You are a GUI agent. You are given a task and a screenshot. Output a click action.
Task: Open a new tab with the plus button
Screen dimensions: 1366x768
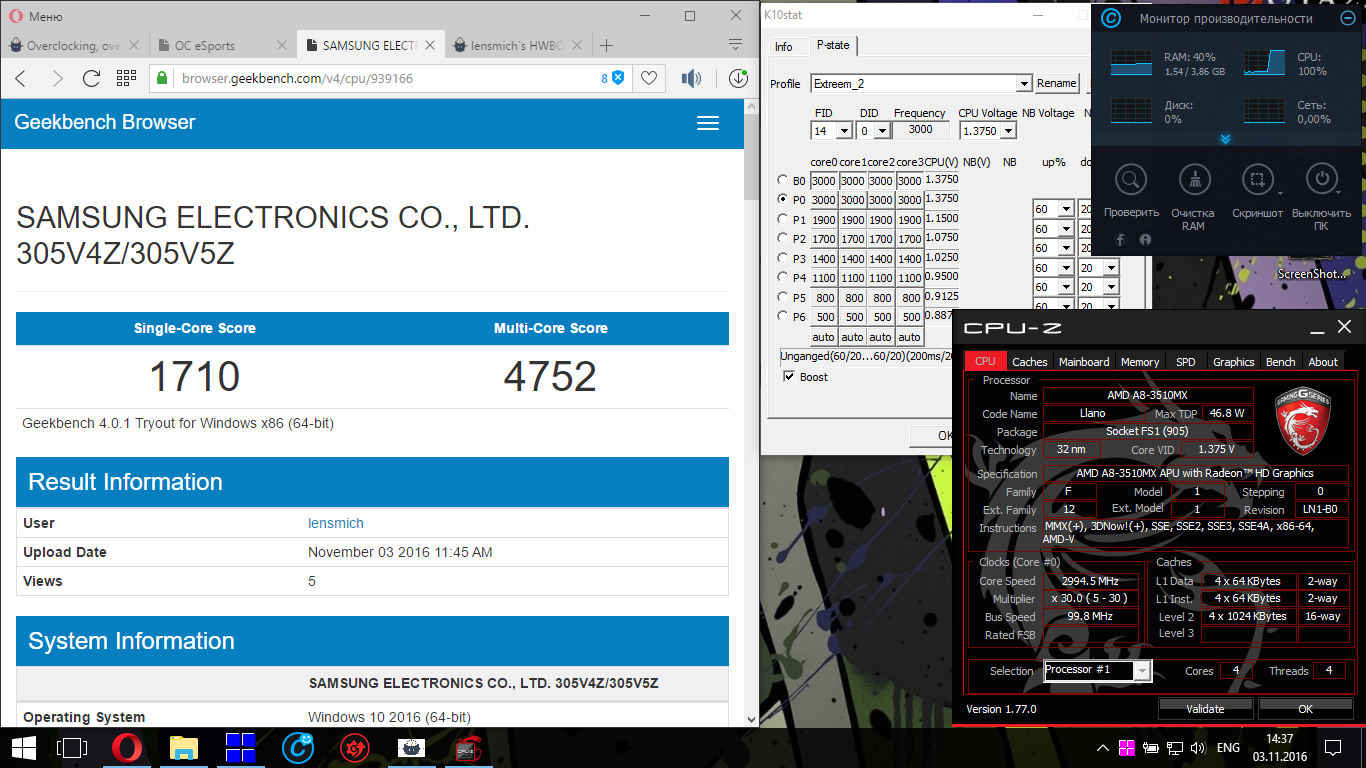point(606,45)
